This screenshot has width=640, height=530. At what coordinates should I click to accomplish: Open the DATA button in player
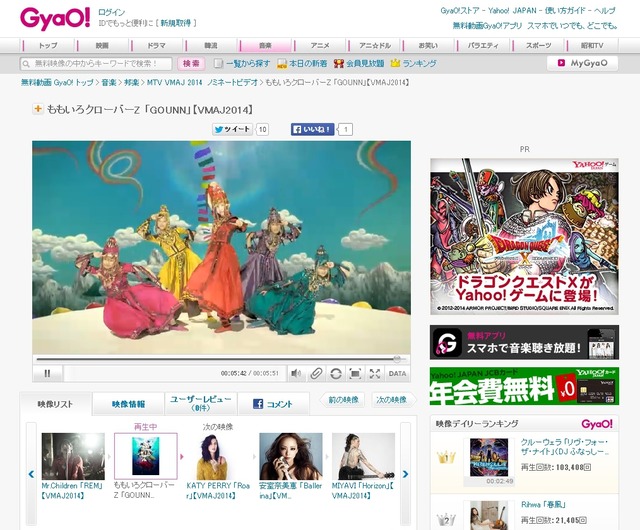click(397, 374)
